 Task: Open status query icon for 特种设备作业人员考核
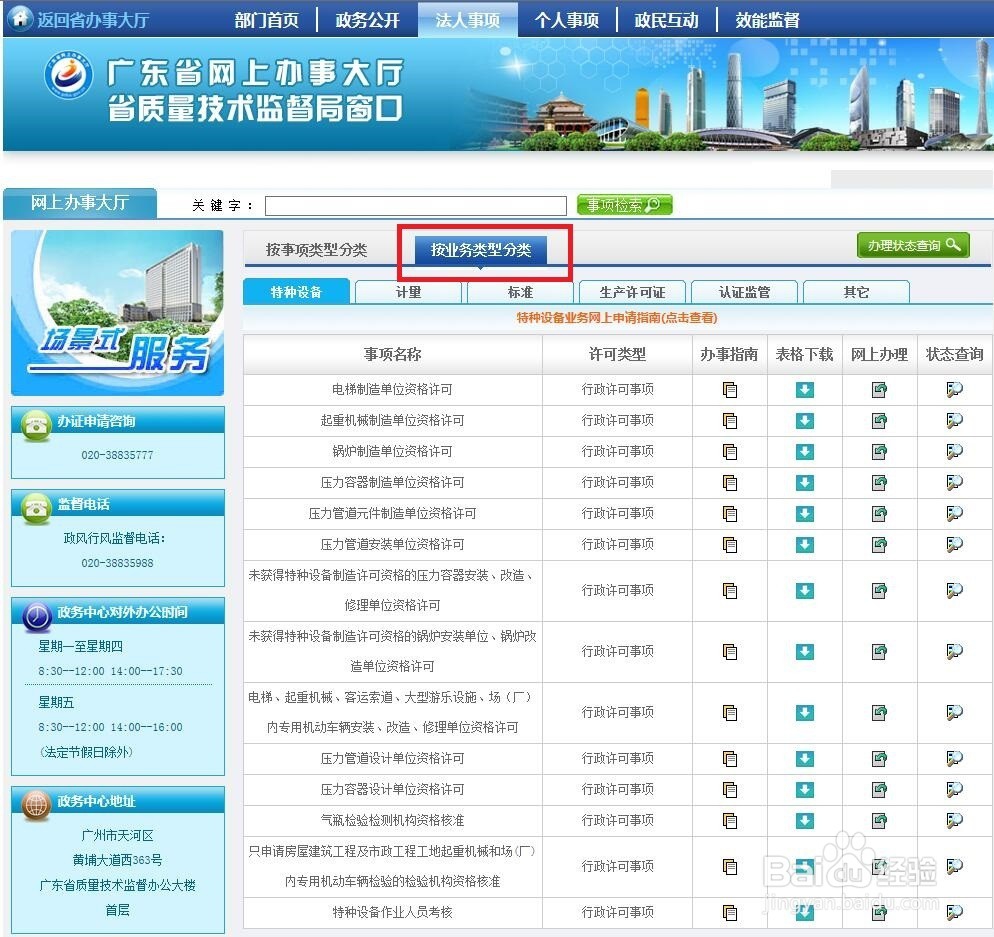point(954,913)
